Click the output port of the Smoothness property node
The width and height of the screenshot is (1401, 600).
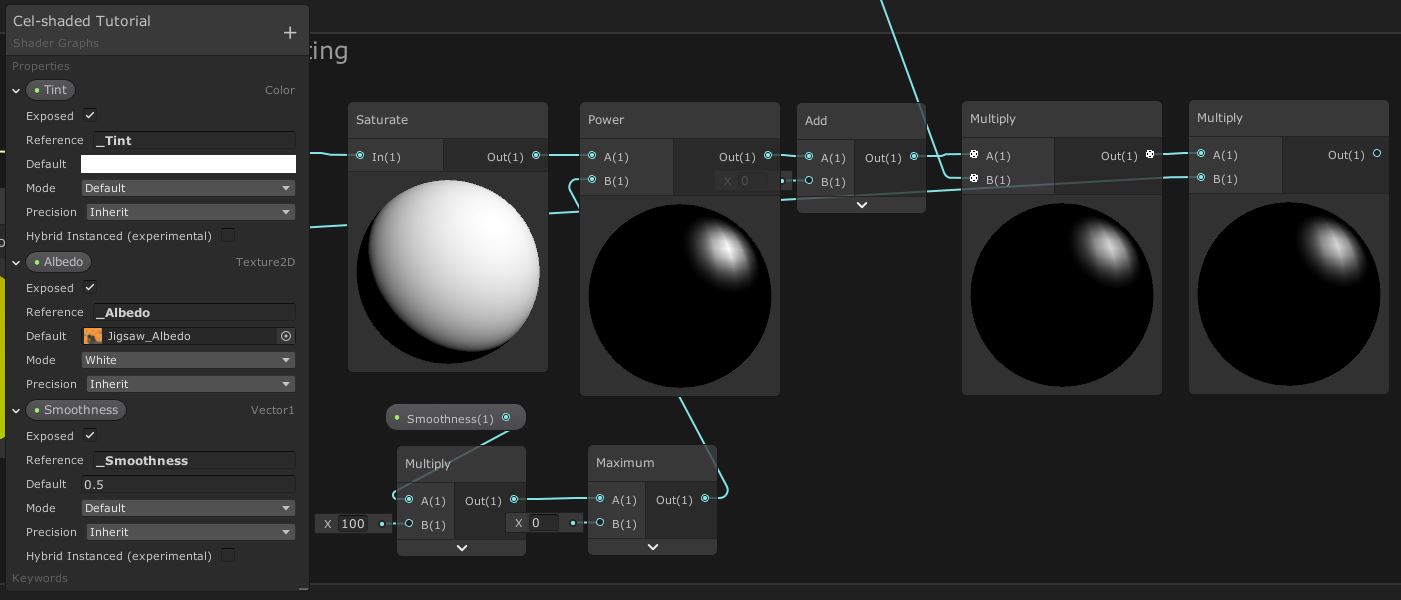tap(507, 417)
